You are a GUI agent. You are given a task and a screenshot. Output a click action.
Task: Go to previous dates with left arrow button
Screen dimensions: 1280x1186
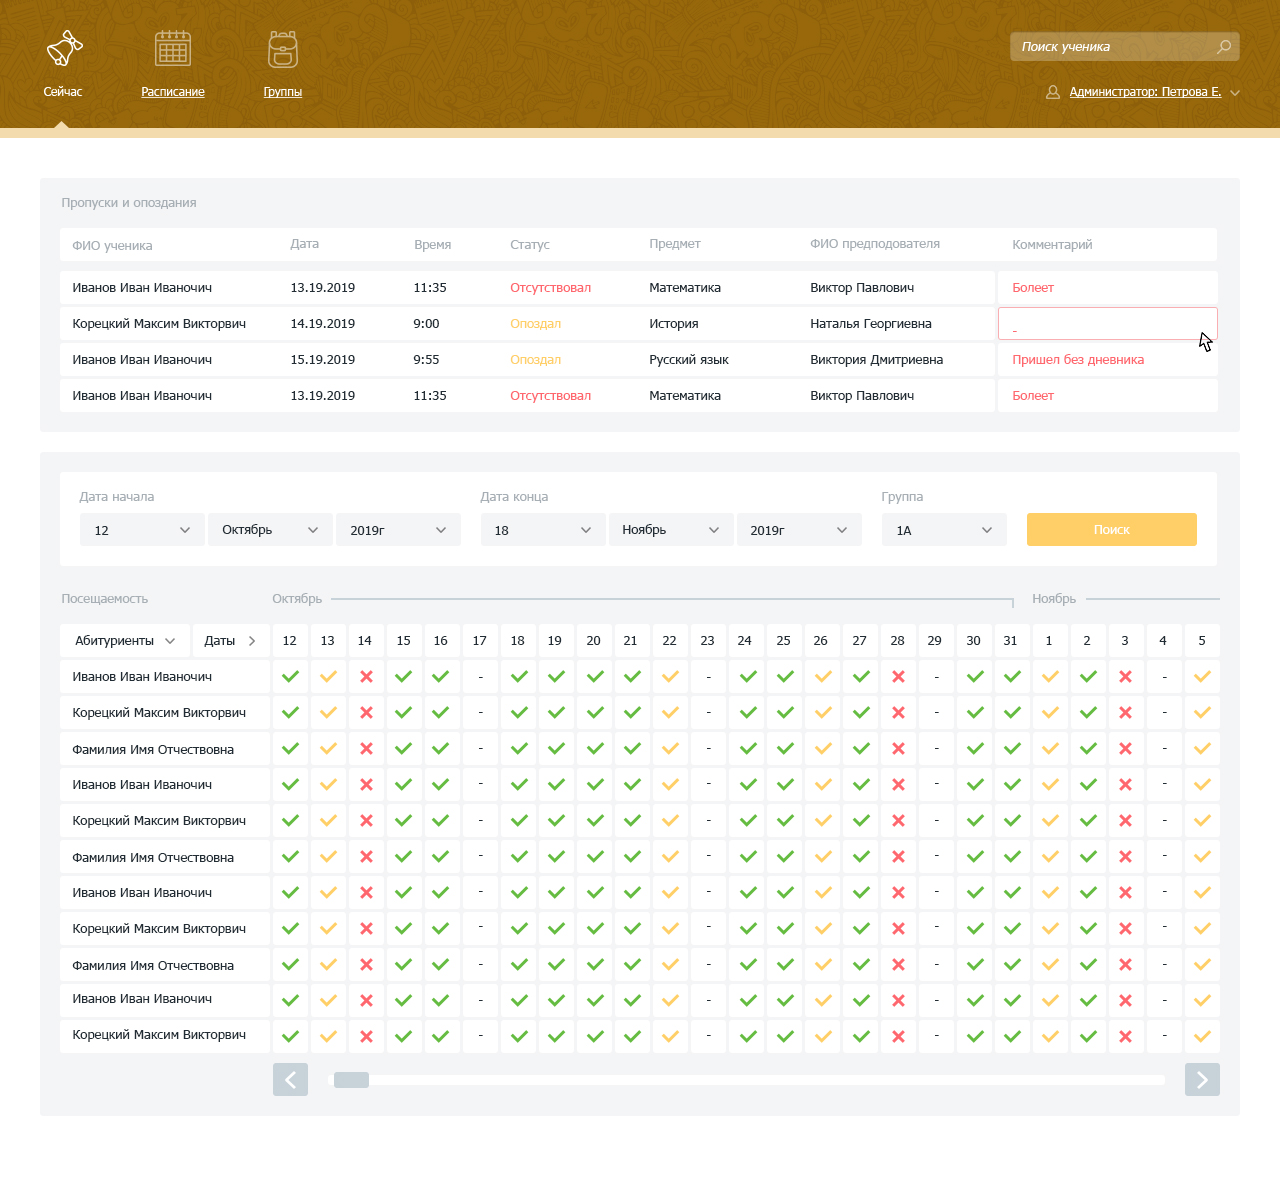click(x=290, y=1080)
